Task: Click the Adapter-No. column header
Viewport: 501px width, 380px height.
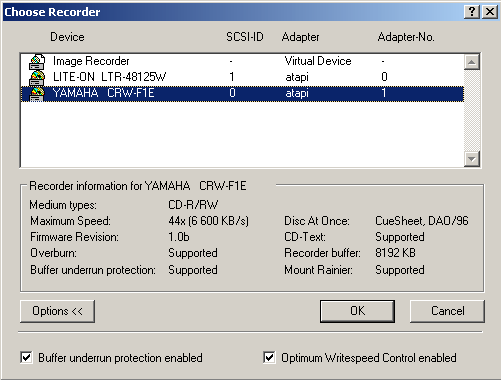Action: (x=406, y=37)
